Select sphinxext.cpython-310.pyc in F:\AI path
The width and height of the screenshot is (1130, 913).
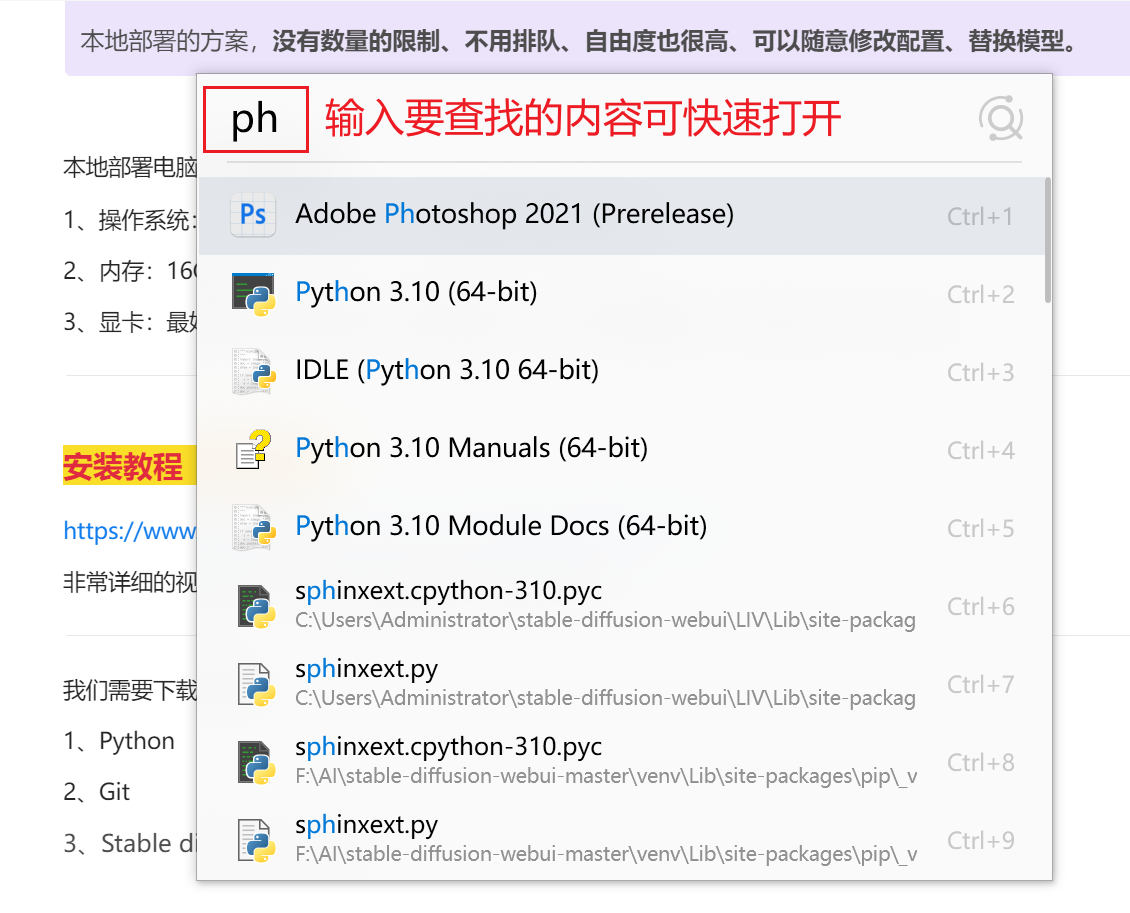click(621, 761)
